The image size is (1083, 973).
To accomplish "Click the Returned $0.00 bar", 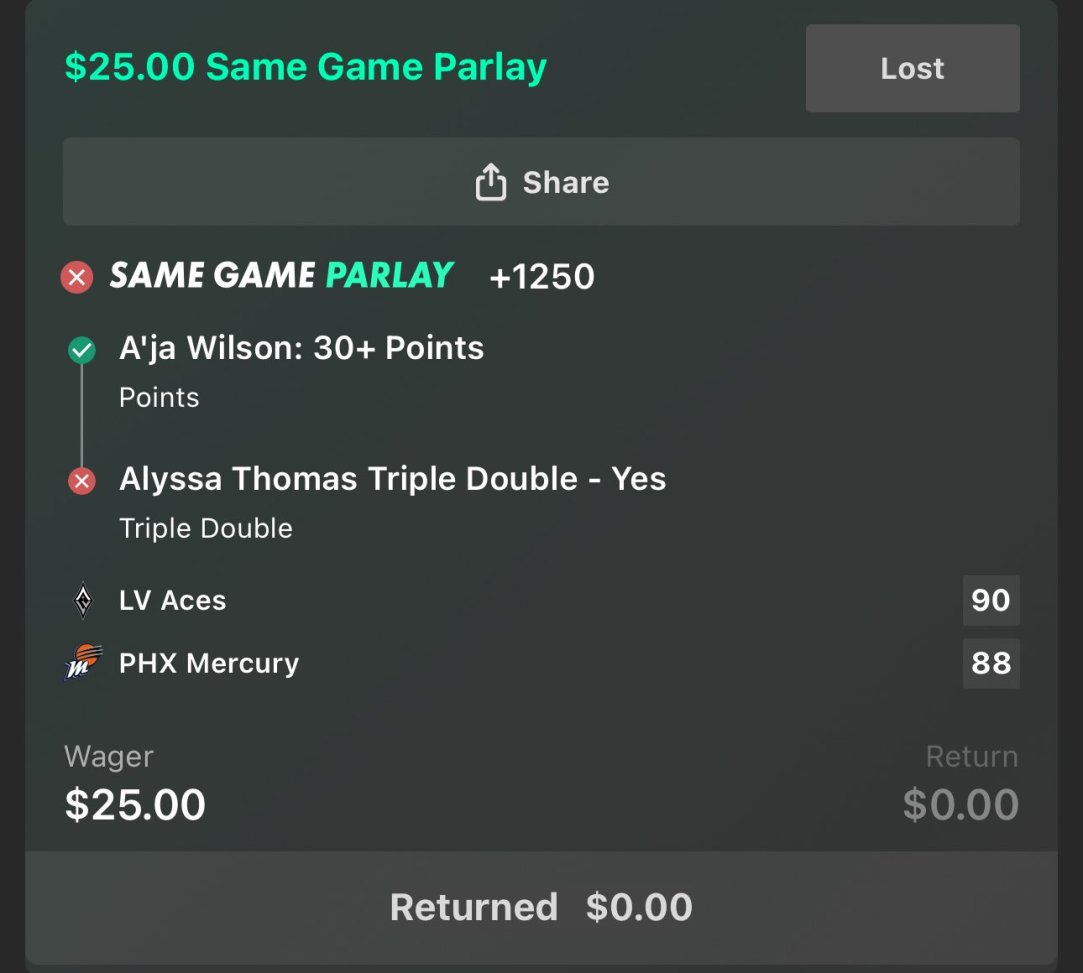I will point(541,907).
